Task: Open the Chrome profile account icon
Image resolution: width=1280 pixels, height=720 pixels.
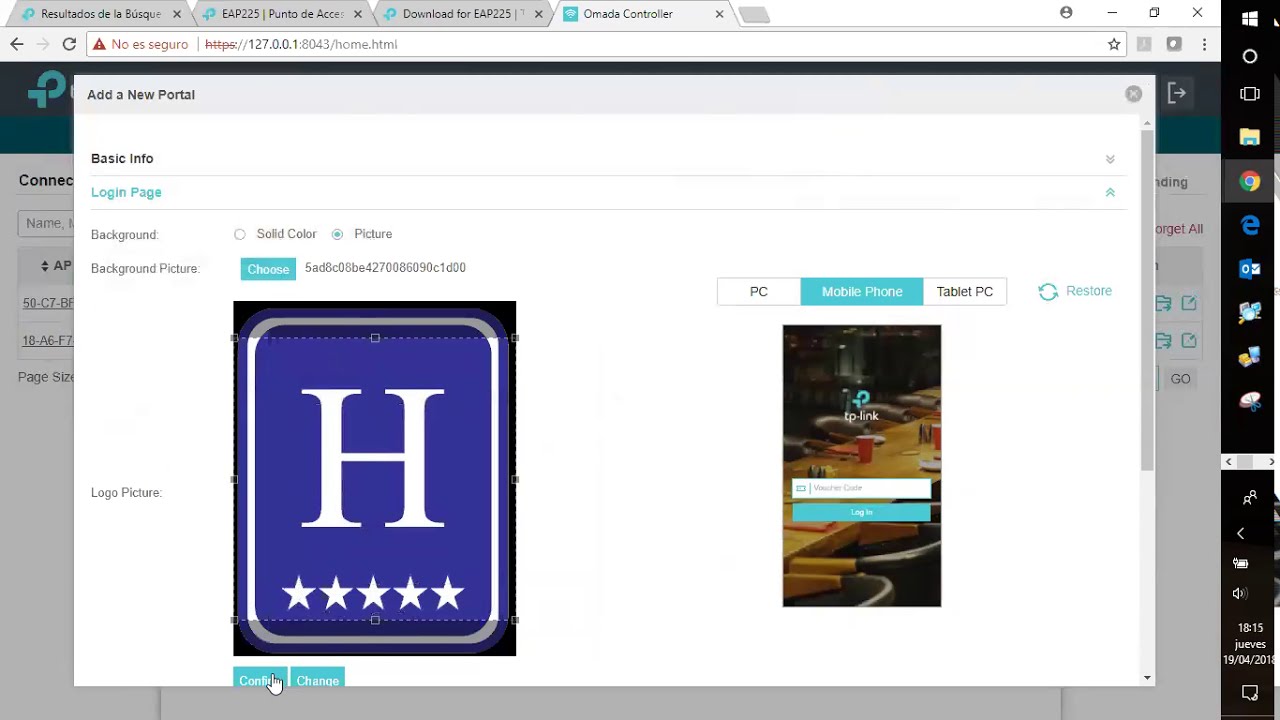Action: (1066, 13)
